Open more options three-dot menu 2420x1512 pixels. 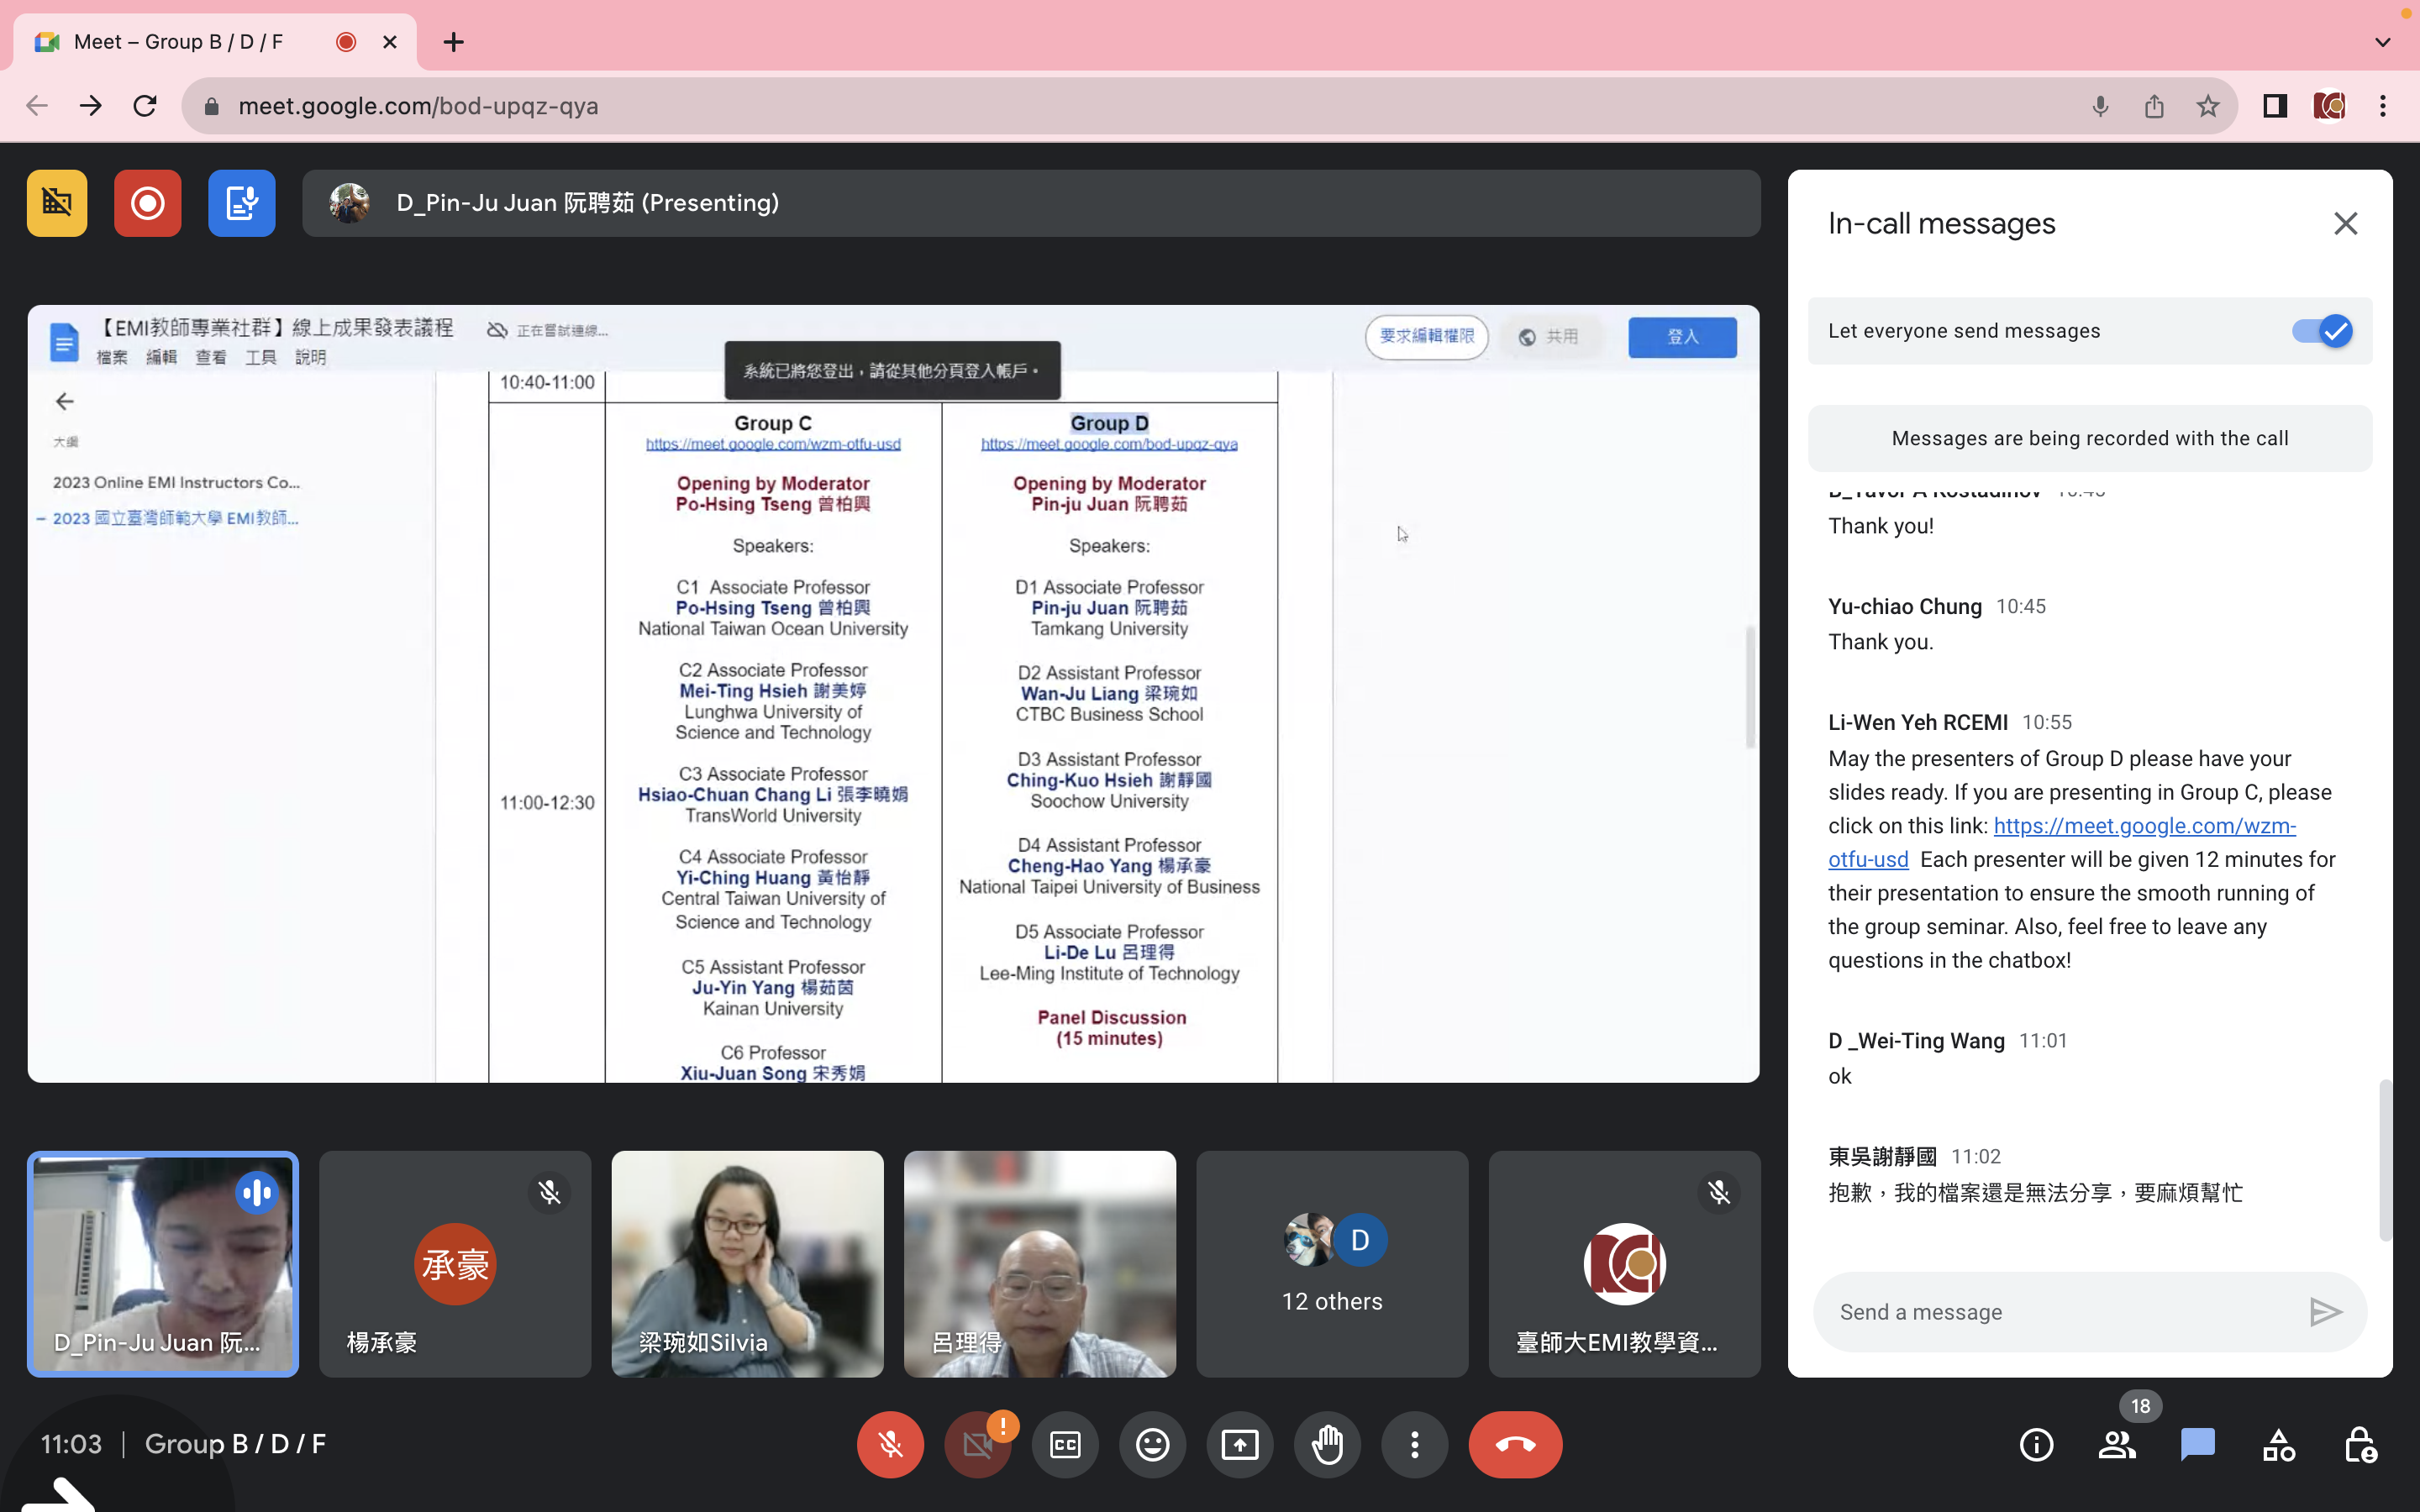[1414, 1444]
